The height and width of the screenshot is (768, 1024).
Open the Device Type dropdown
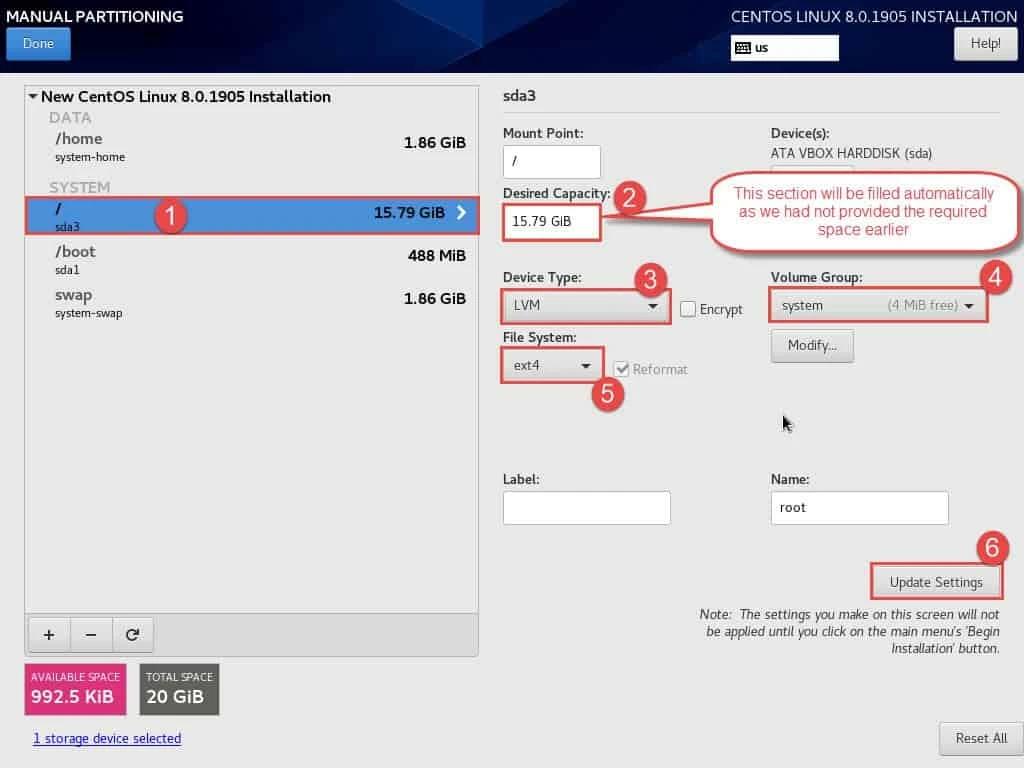point(585,304)
